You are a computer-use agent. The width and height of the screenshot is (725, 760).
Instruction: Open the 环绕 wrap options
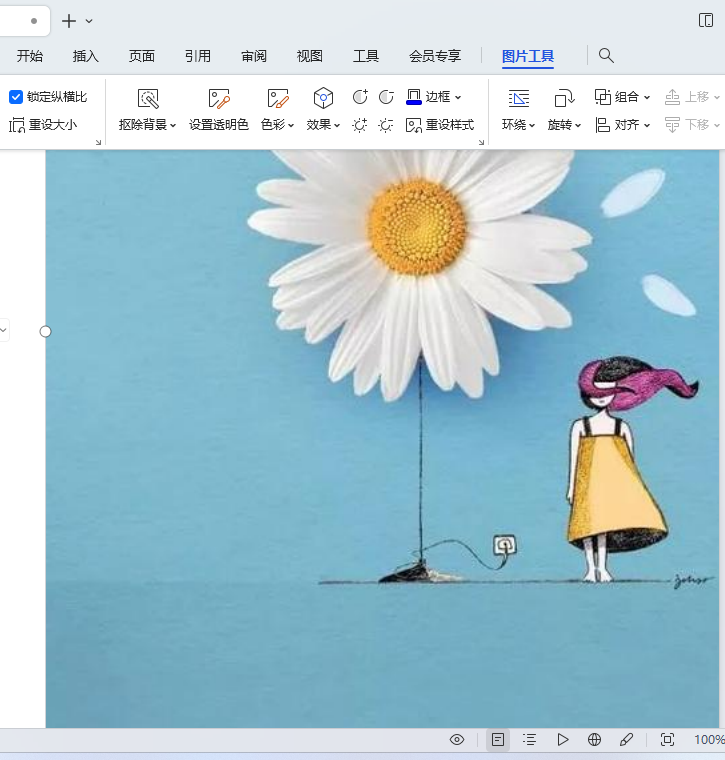(x=518, y=110)
